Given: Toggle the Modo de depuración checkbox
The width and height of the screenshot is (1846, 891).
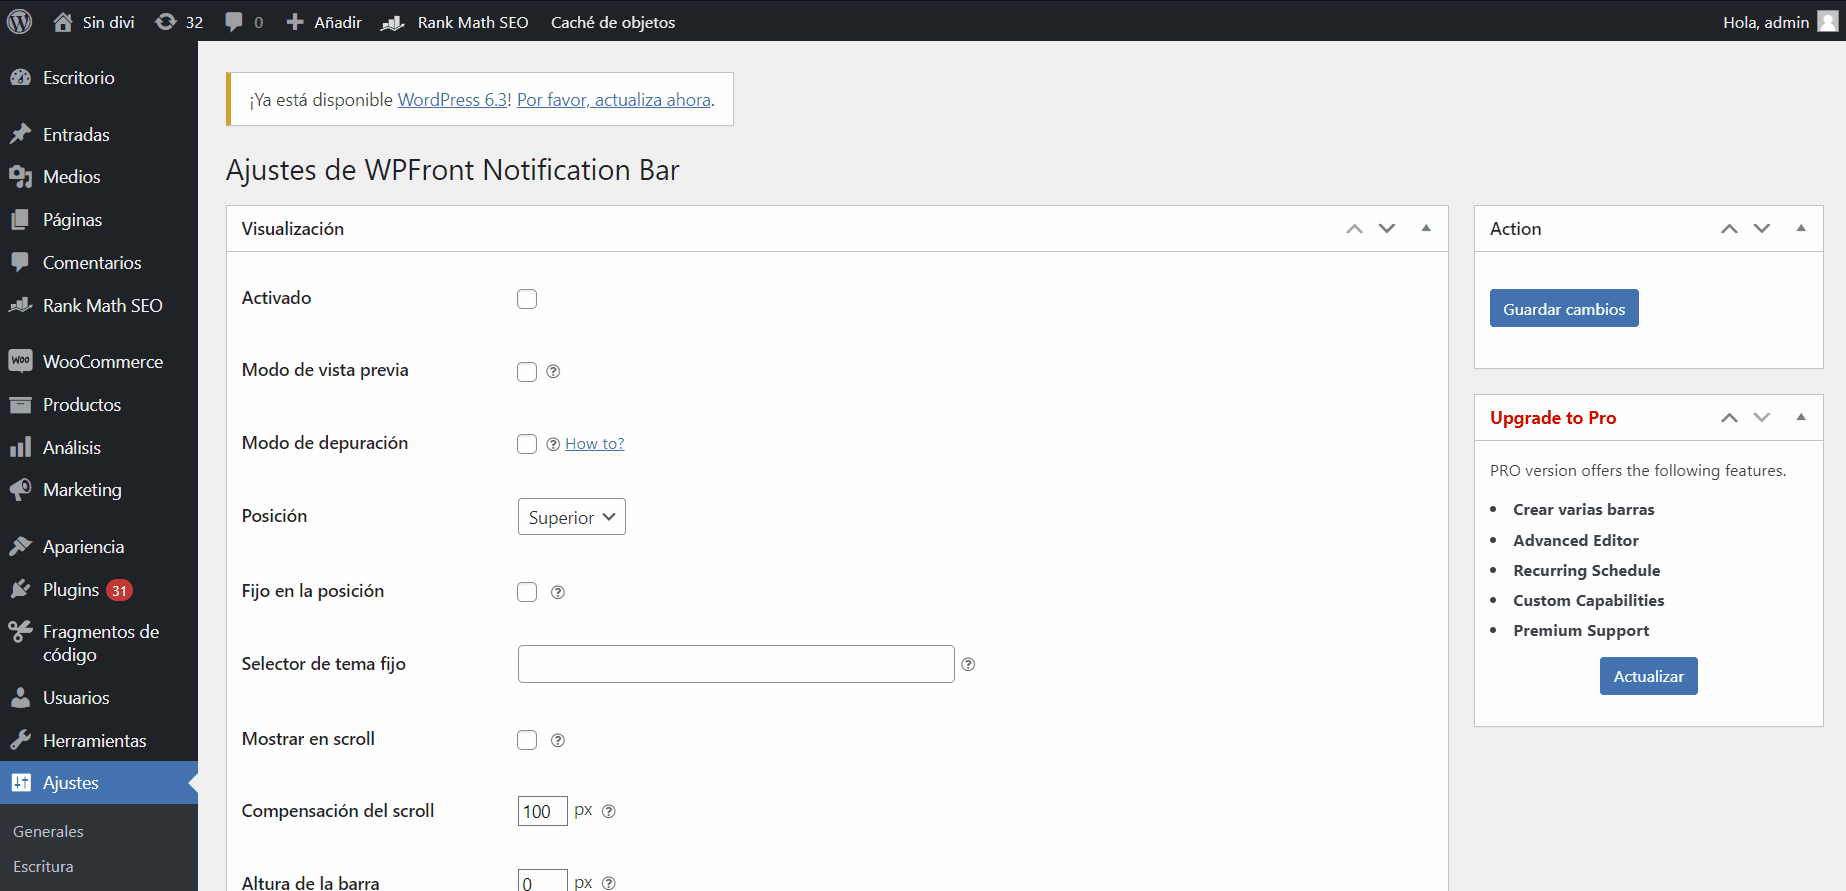Looking at the screenshot, I should click(x=527, y=444).
